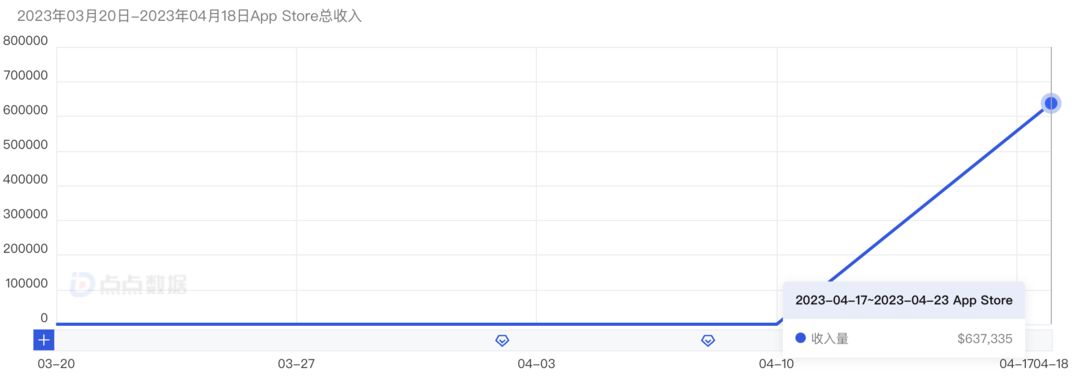Click the blue dot beside 收入量 in tooltip
Viewport: 1080px width, 392px height.
pyautogui.click(x=800, y=338)
